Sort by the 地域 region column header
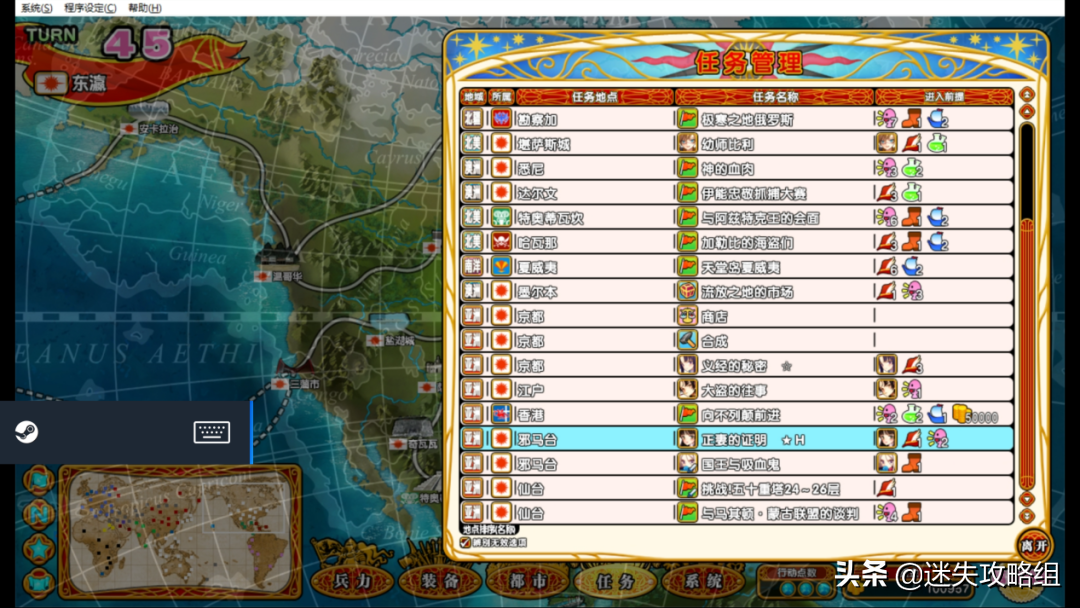 (x=474, y=97)
